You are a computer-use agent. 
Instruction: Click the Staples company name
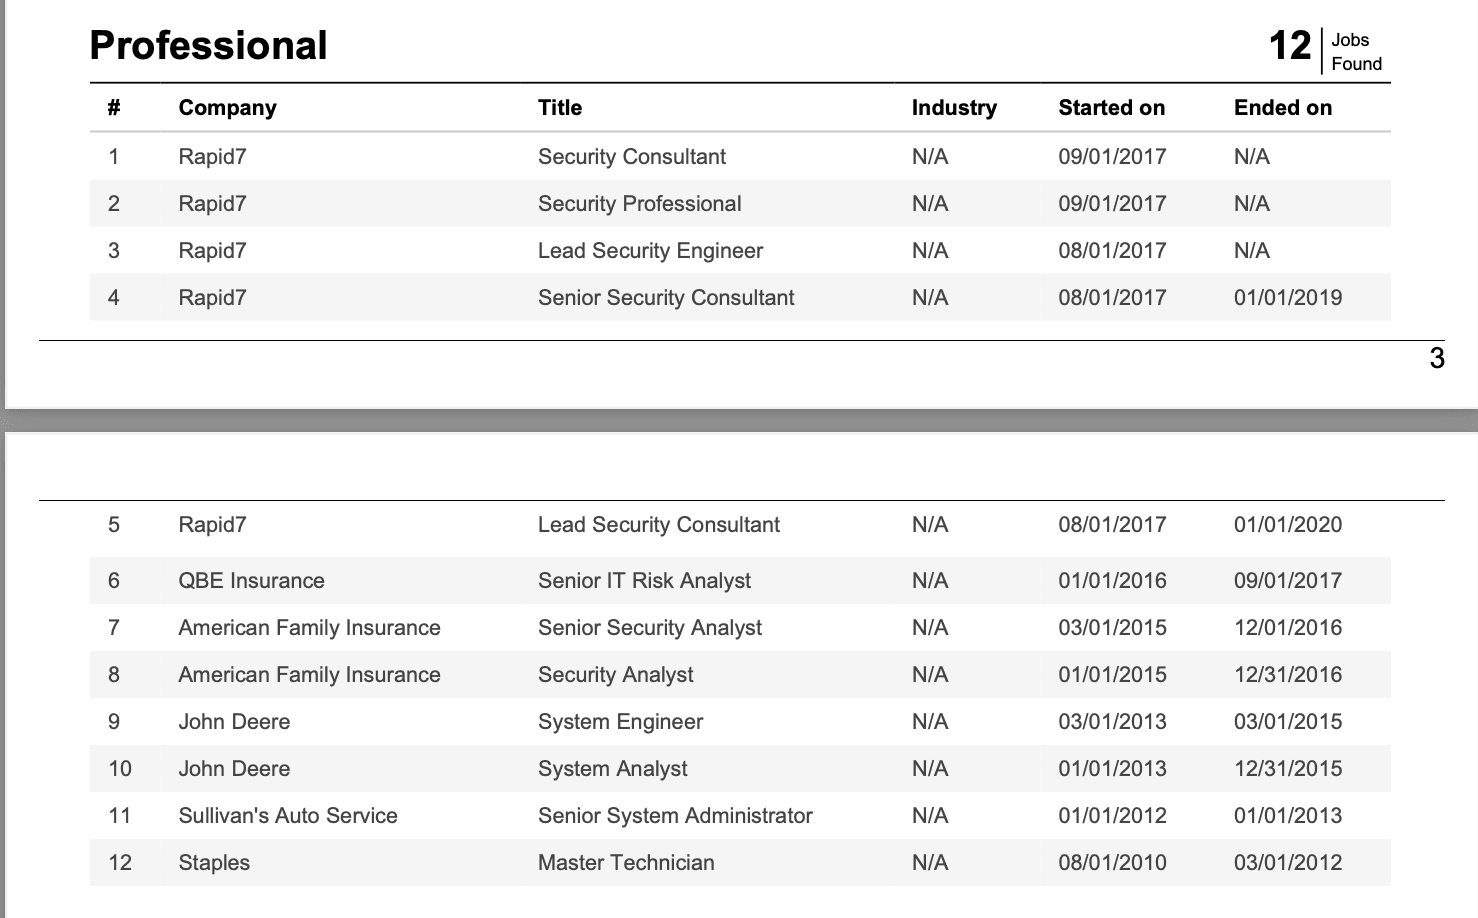coord(214,863)
